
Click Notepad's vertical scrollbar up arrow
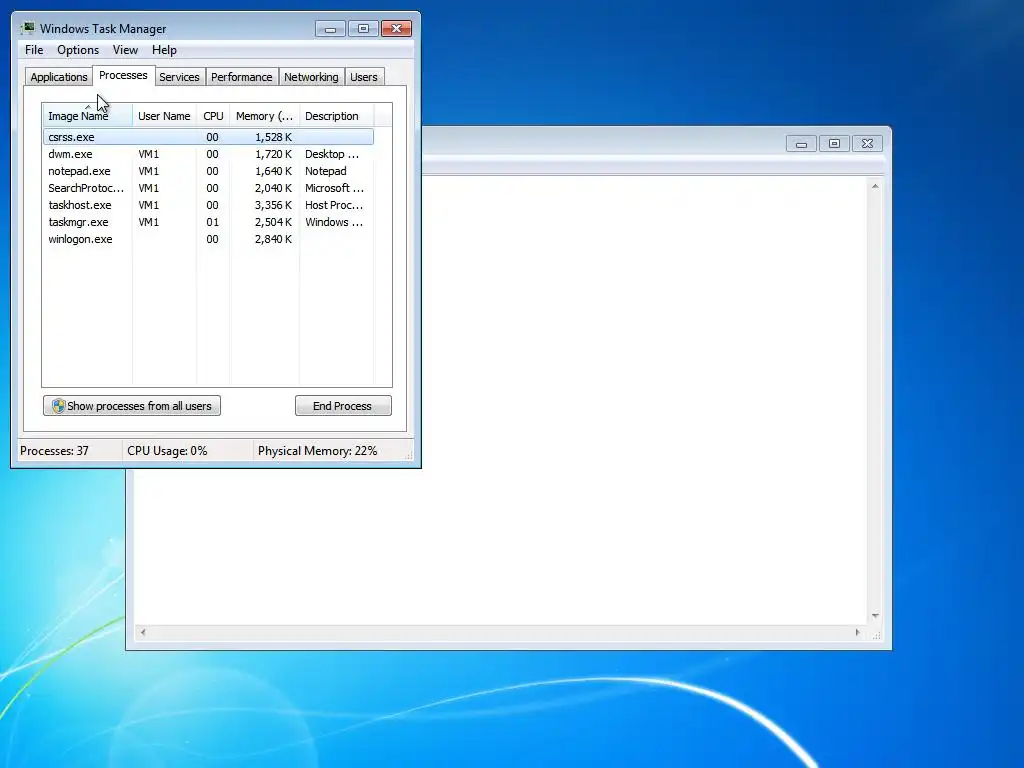[x=875, y=186]
